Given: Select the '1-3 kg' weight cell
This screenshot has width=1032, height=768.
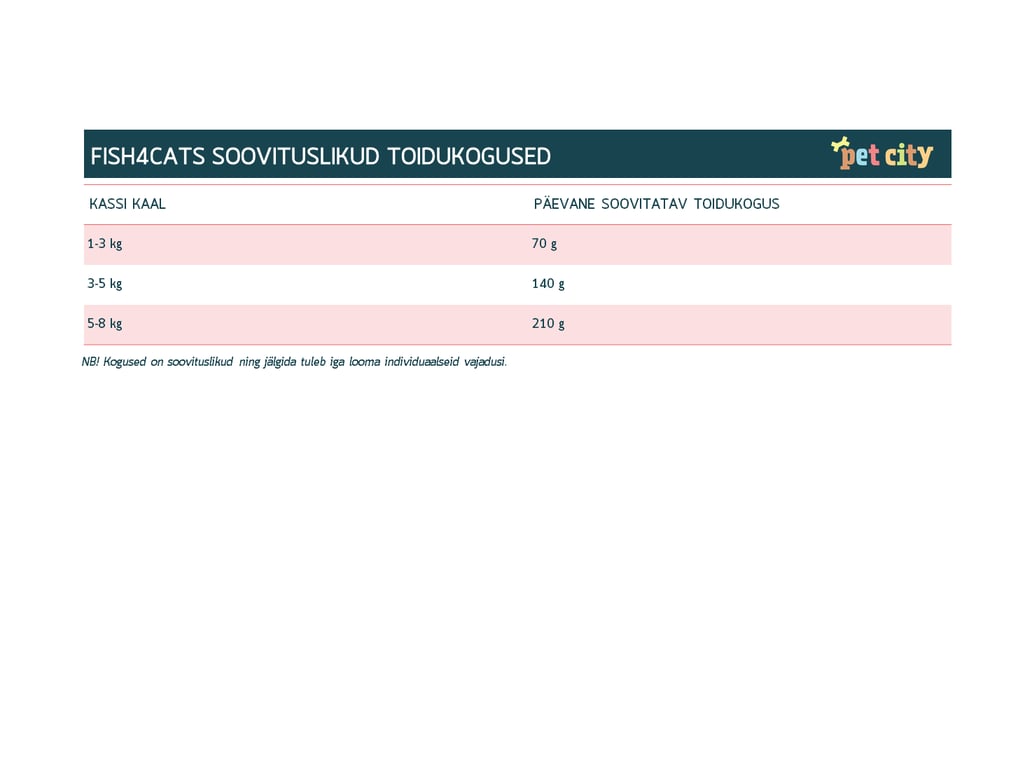Looking at the screenshot, I should [x=105, y=244].
